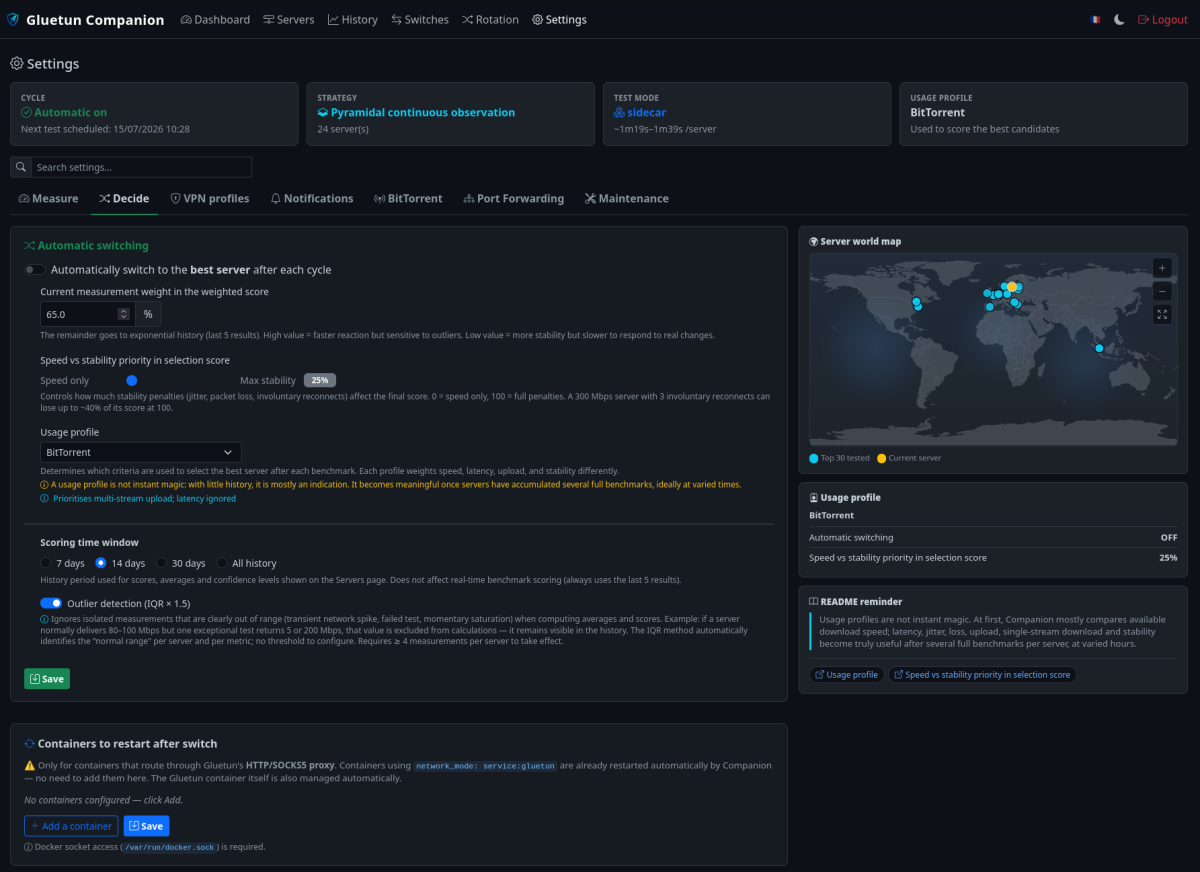The height and width of the screenshot is (872, 1200).
Task: Enable automatic switching to best server
Action: click(35, 270)
